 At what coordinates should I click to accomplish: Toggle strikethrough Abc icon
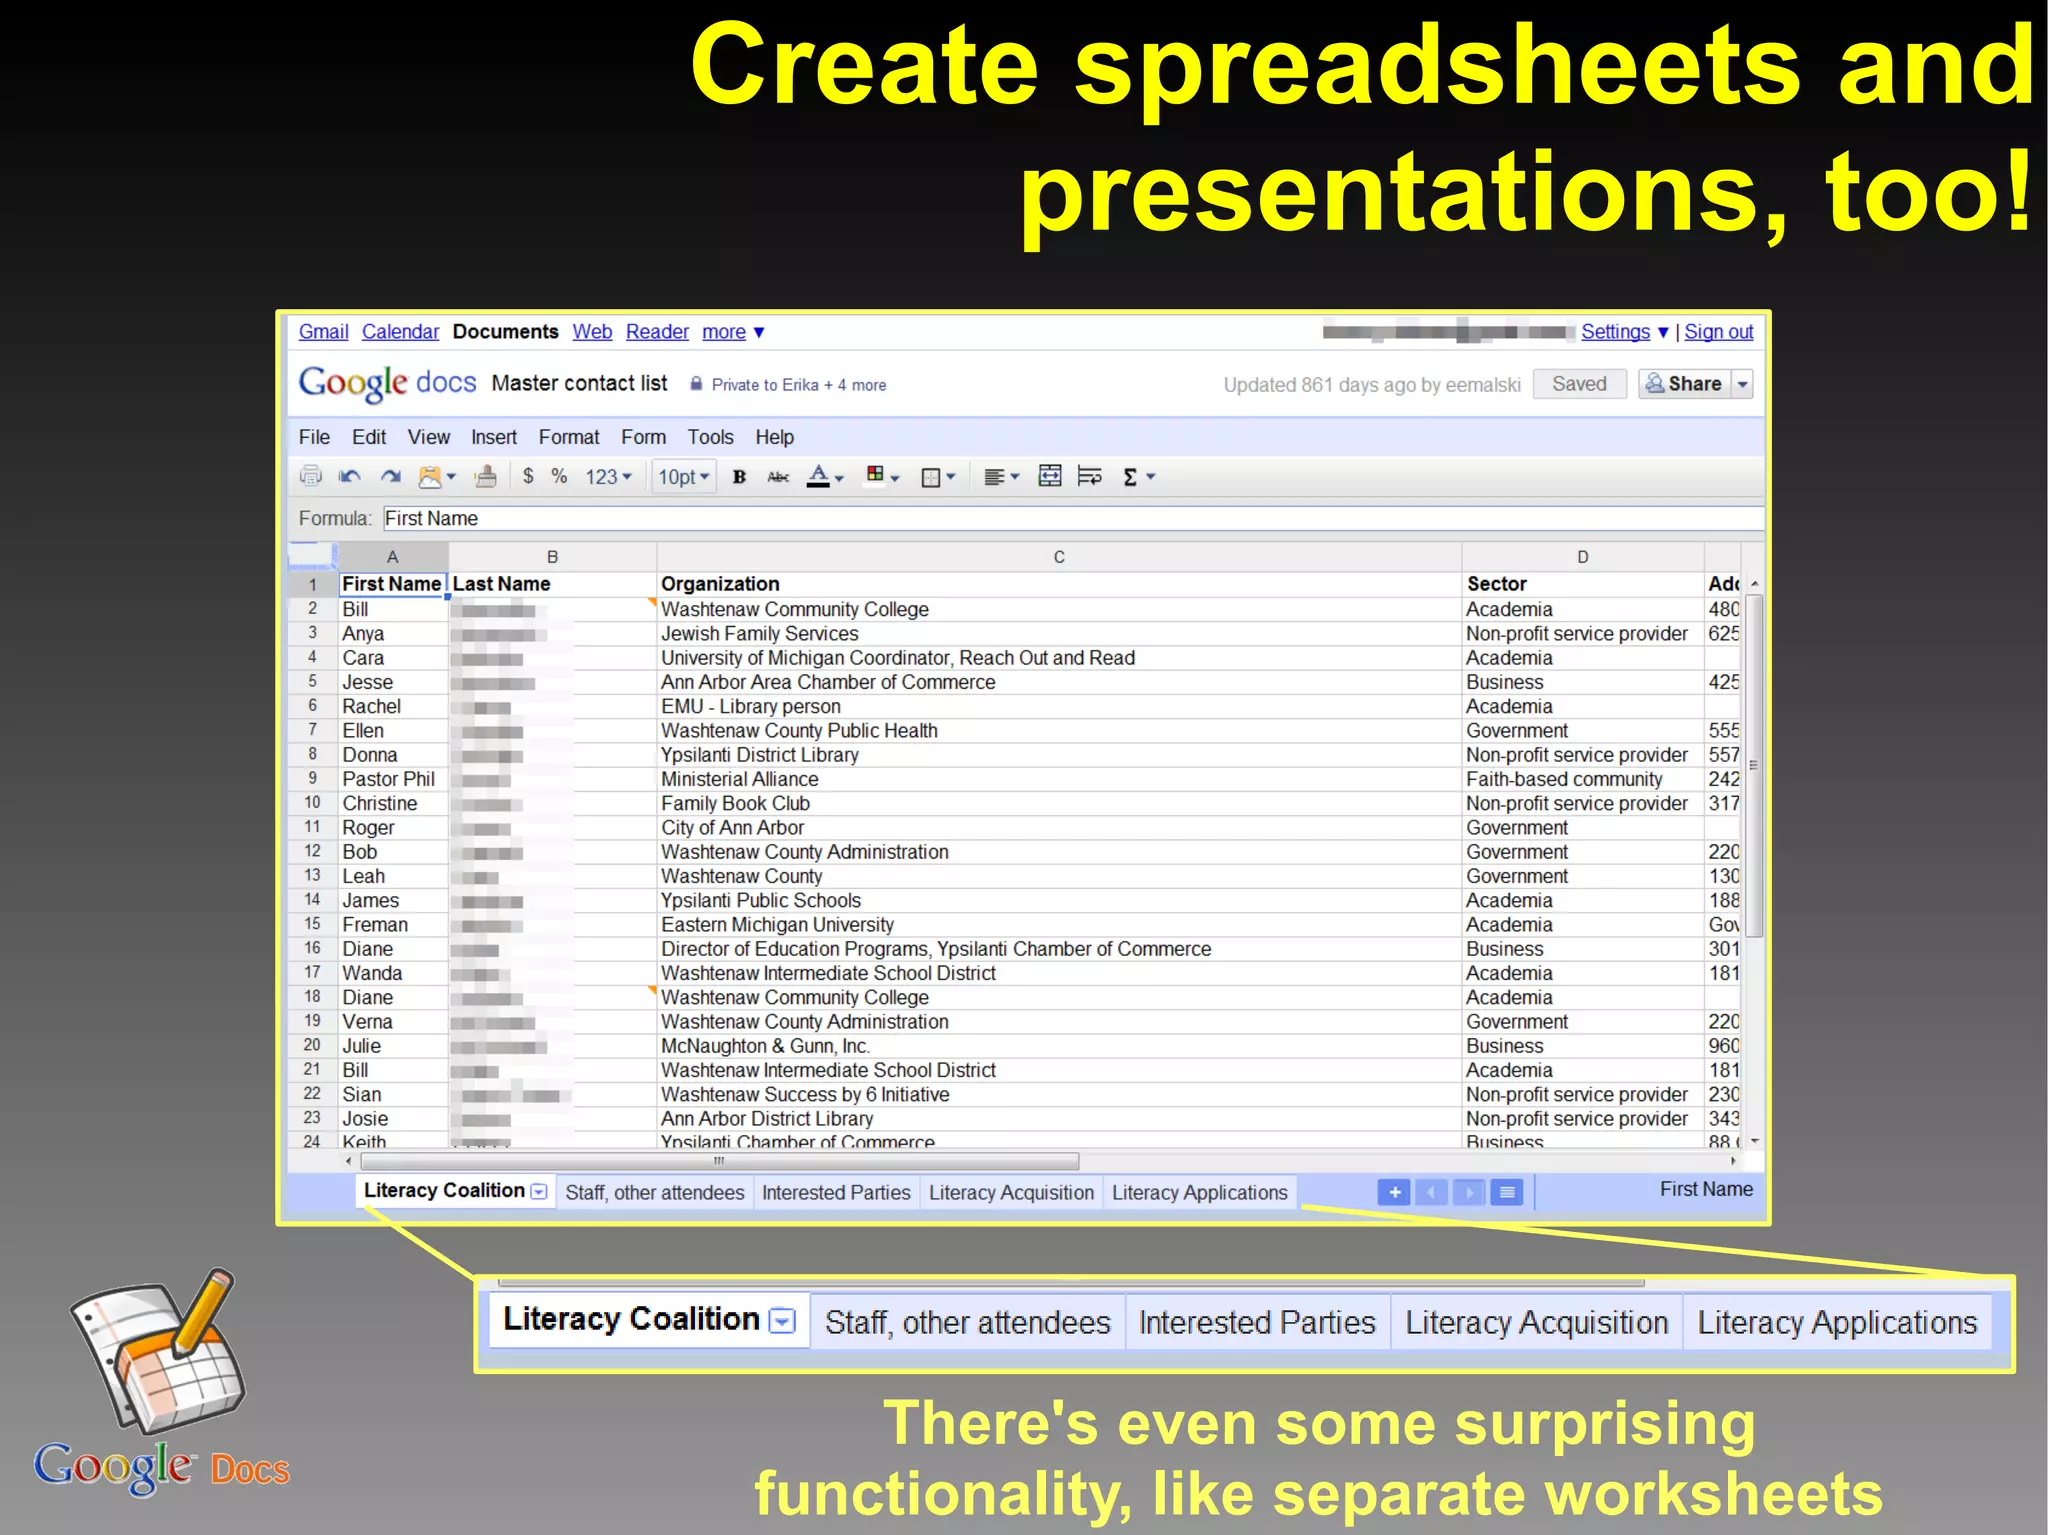[778, 477]
